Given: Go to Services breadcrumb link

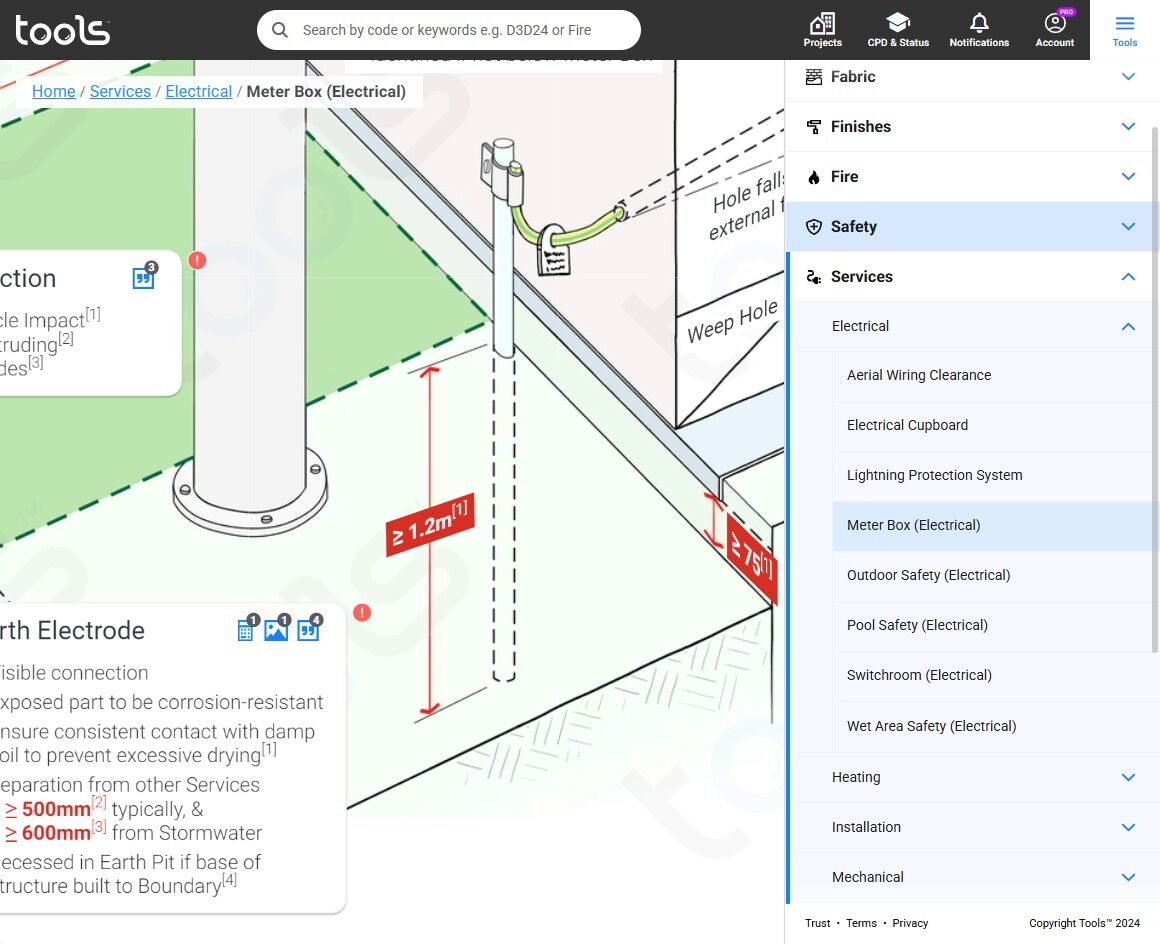Looking at the screenshot, I should (x=120, y=92).
